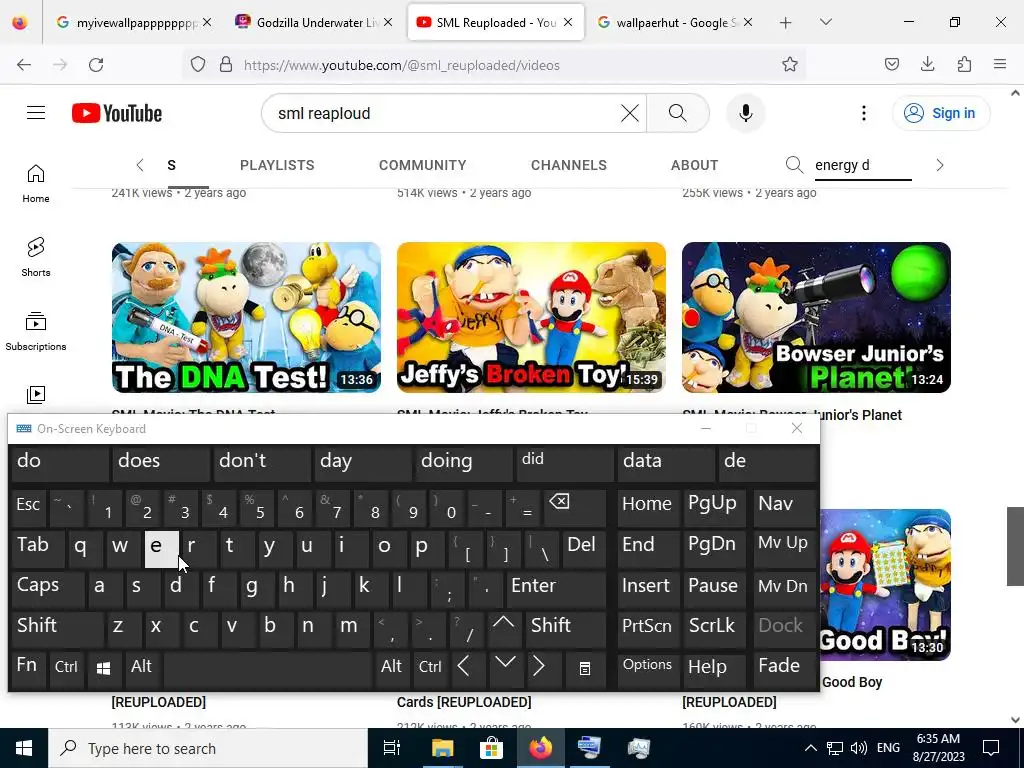Open Home in YouTube sidebar

pos(36,184)
